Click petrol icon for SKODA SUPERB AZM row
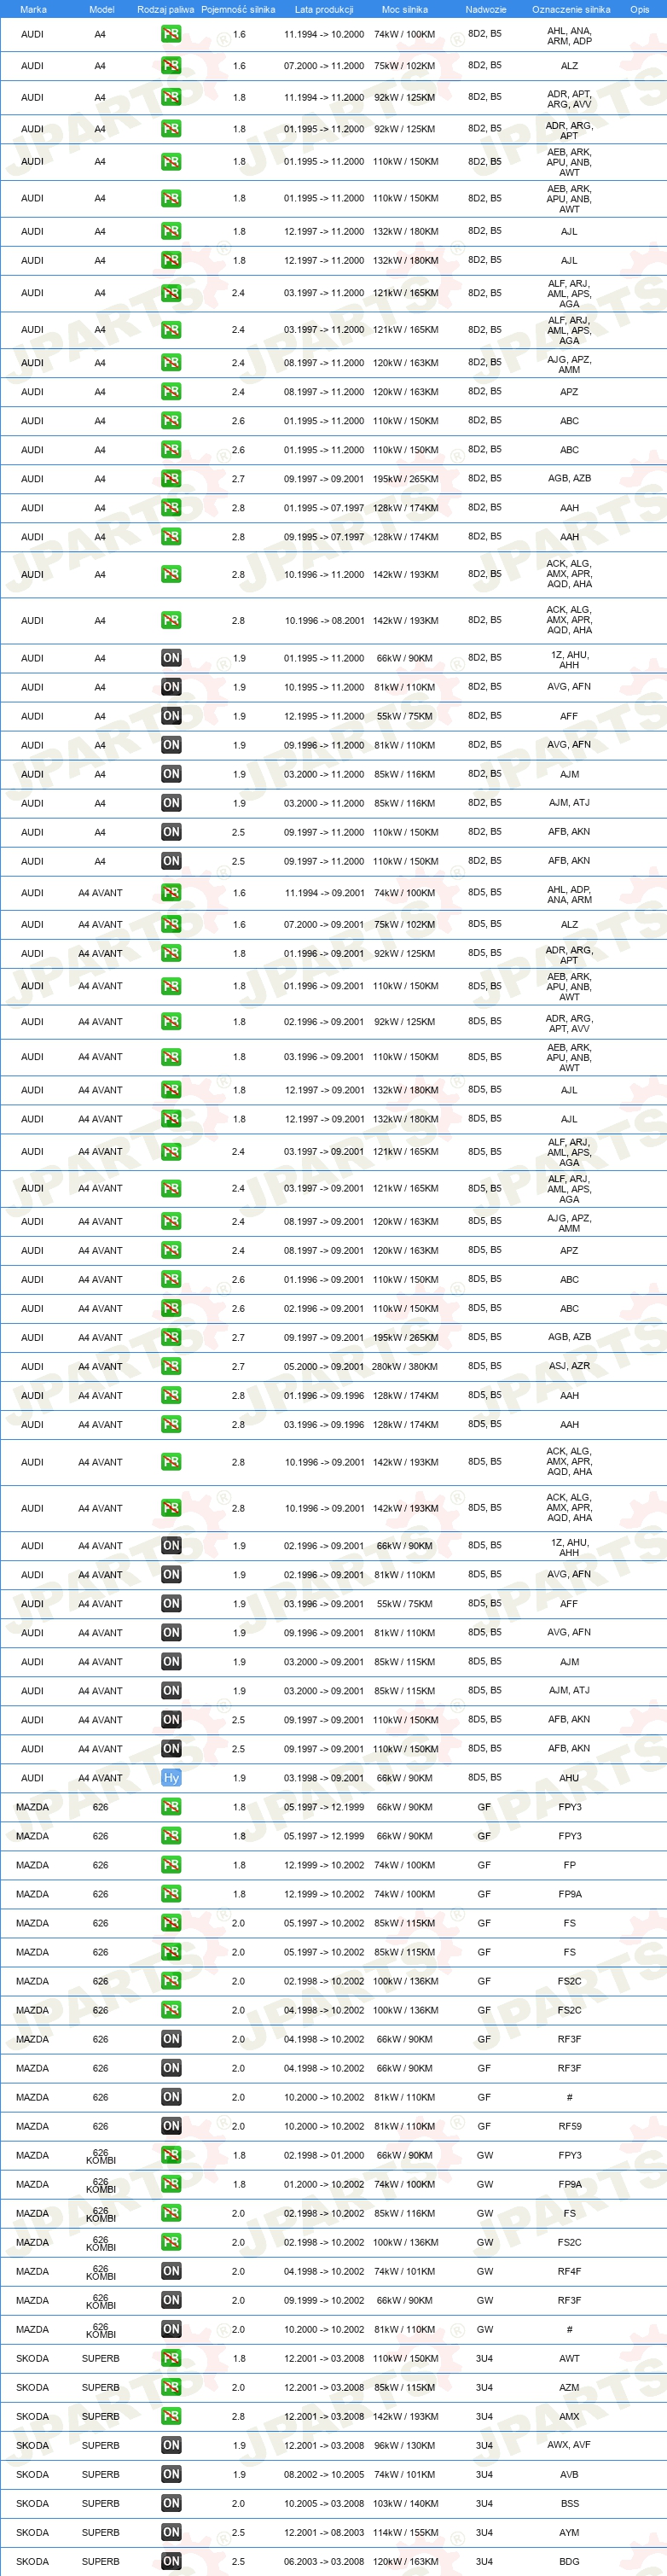 click(171, 2387)
